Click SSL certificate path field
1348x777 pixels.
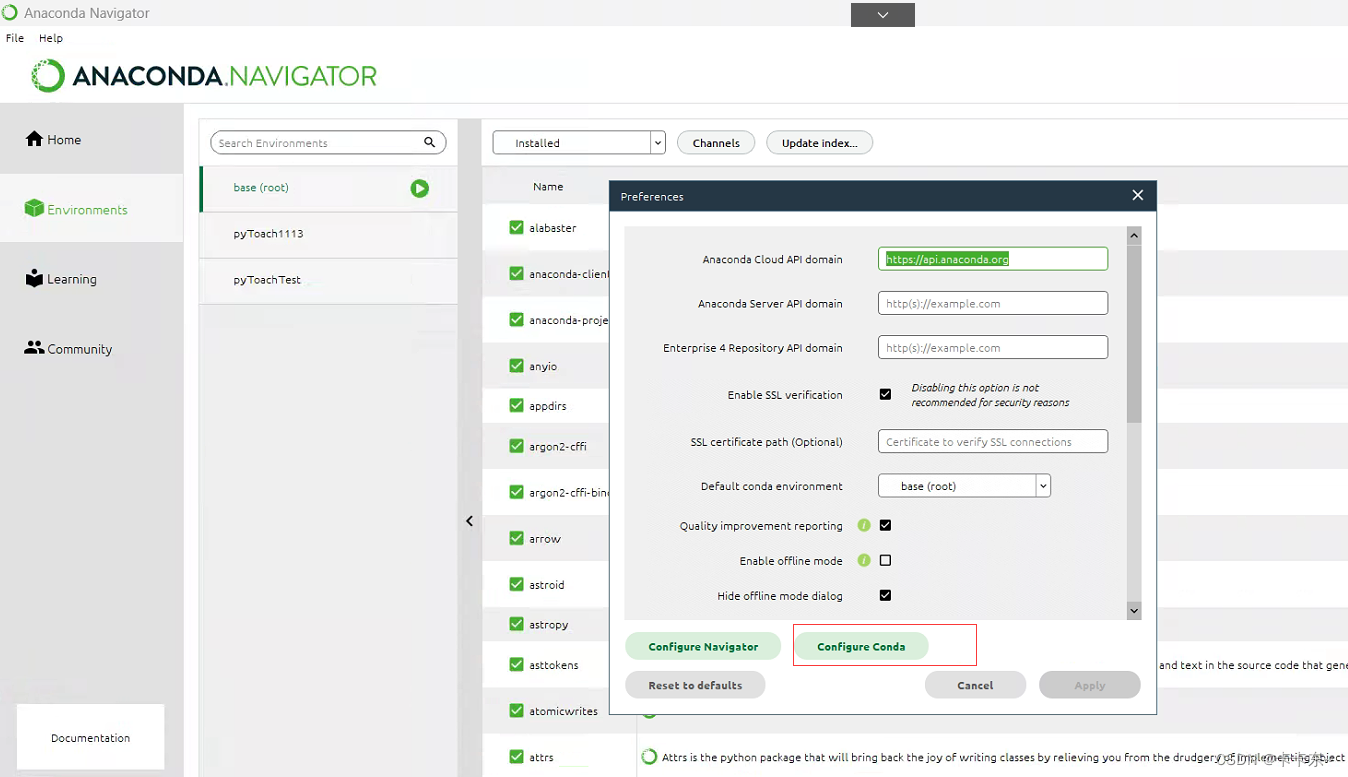993,441
